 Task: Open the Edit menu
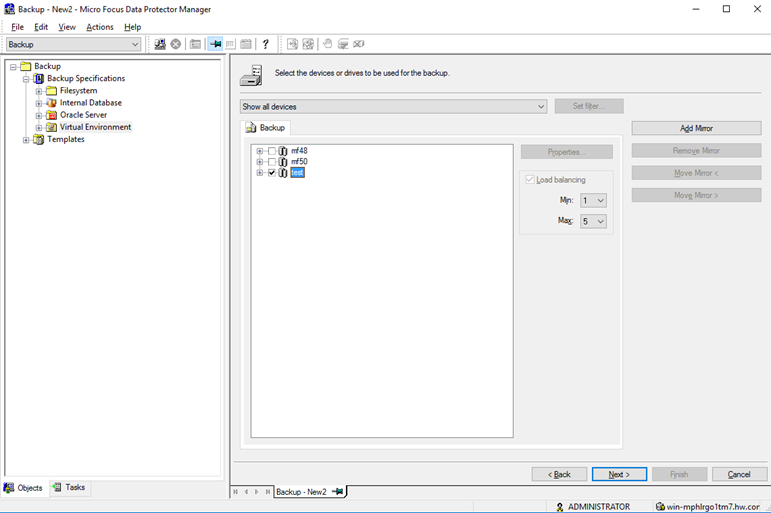pyautogui.click(x=41, y=27)
